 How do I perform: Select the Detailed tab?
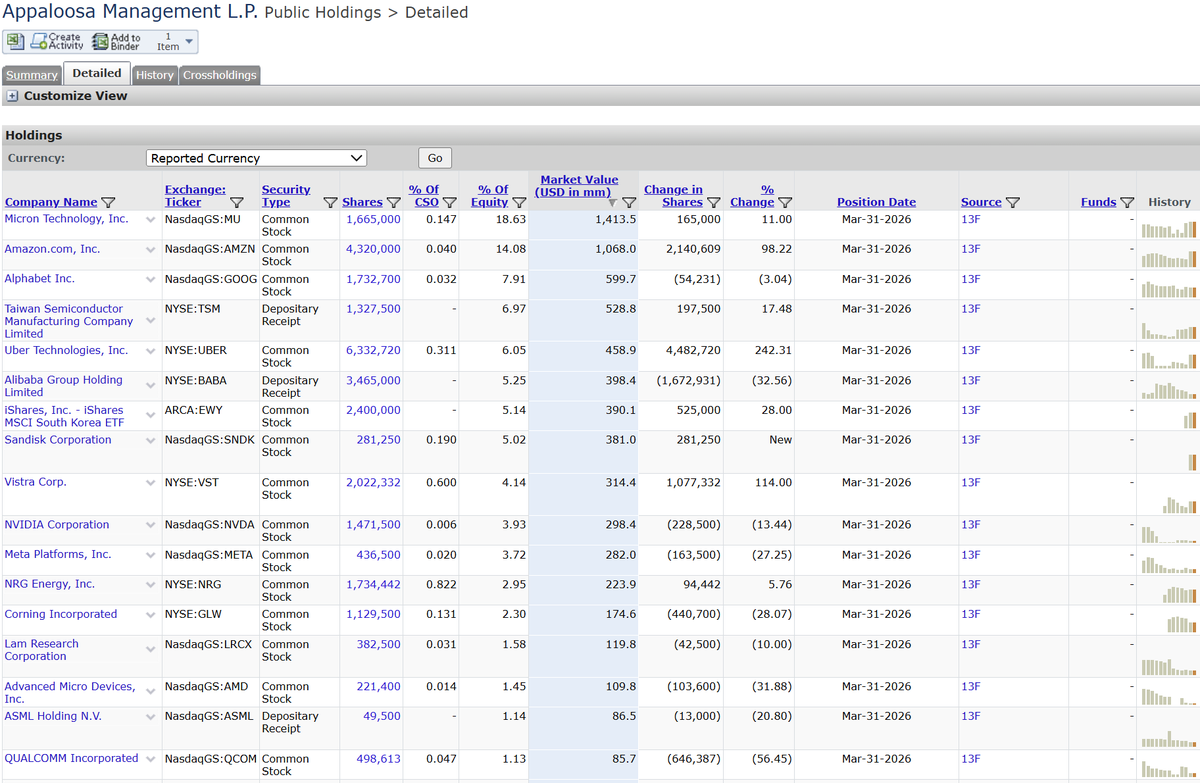tap(97, 73)
